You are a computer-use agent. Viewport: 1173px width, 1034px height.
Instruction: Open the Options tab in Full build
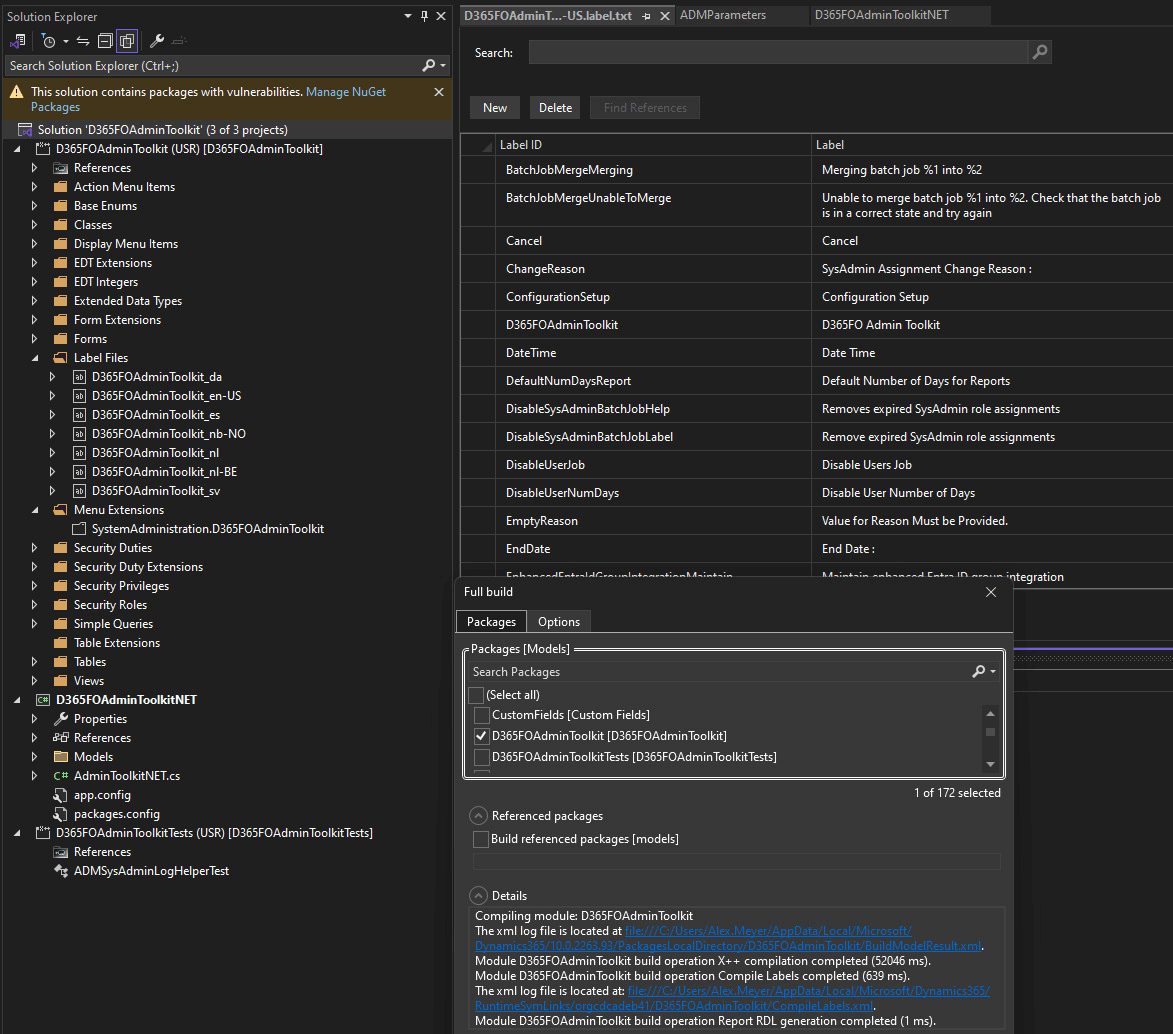pos(559,622)
